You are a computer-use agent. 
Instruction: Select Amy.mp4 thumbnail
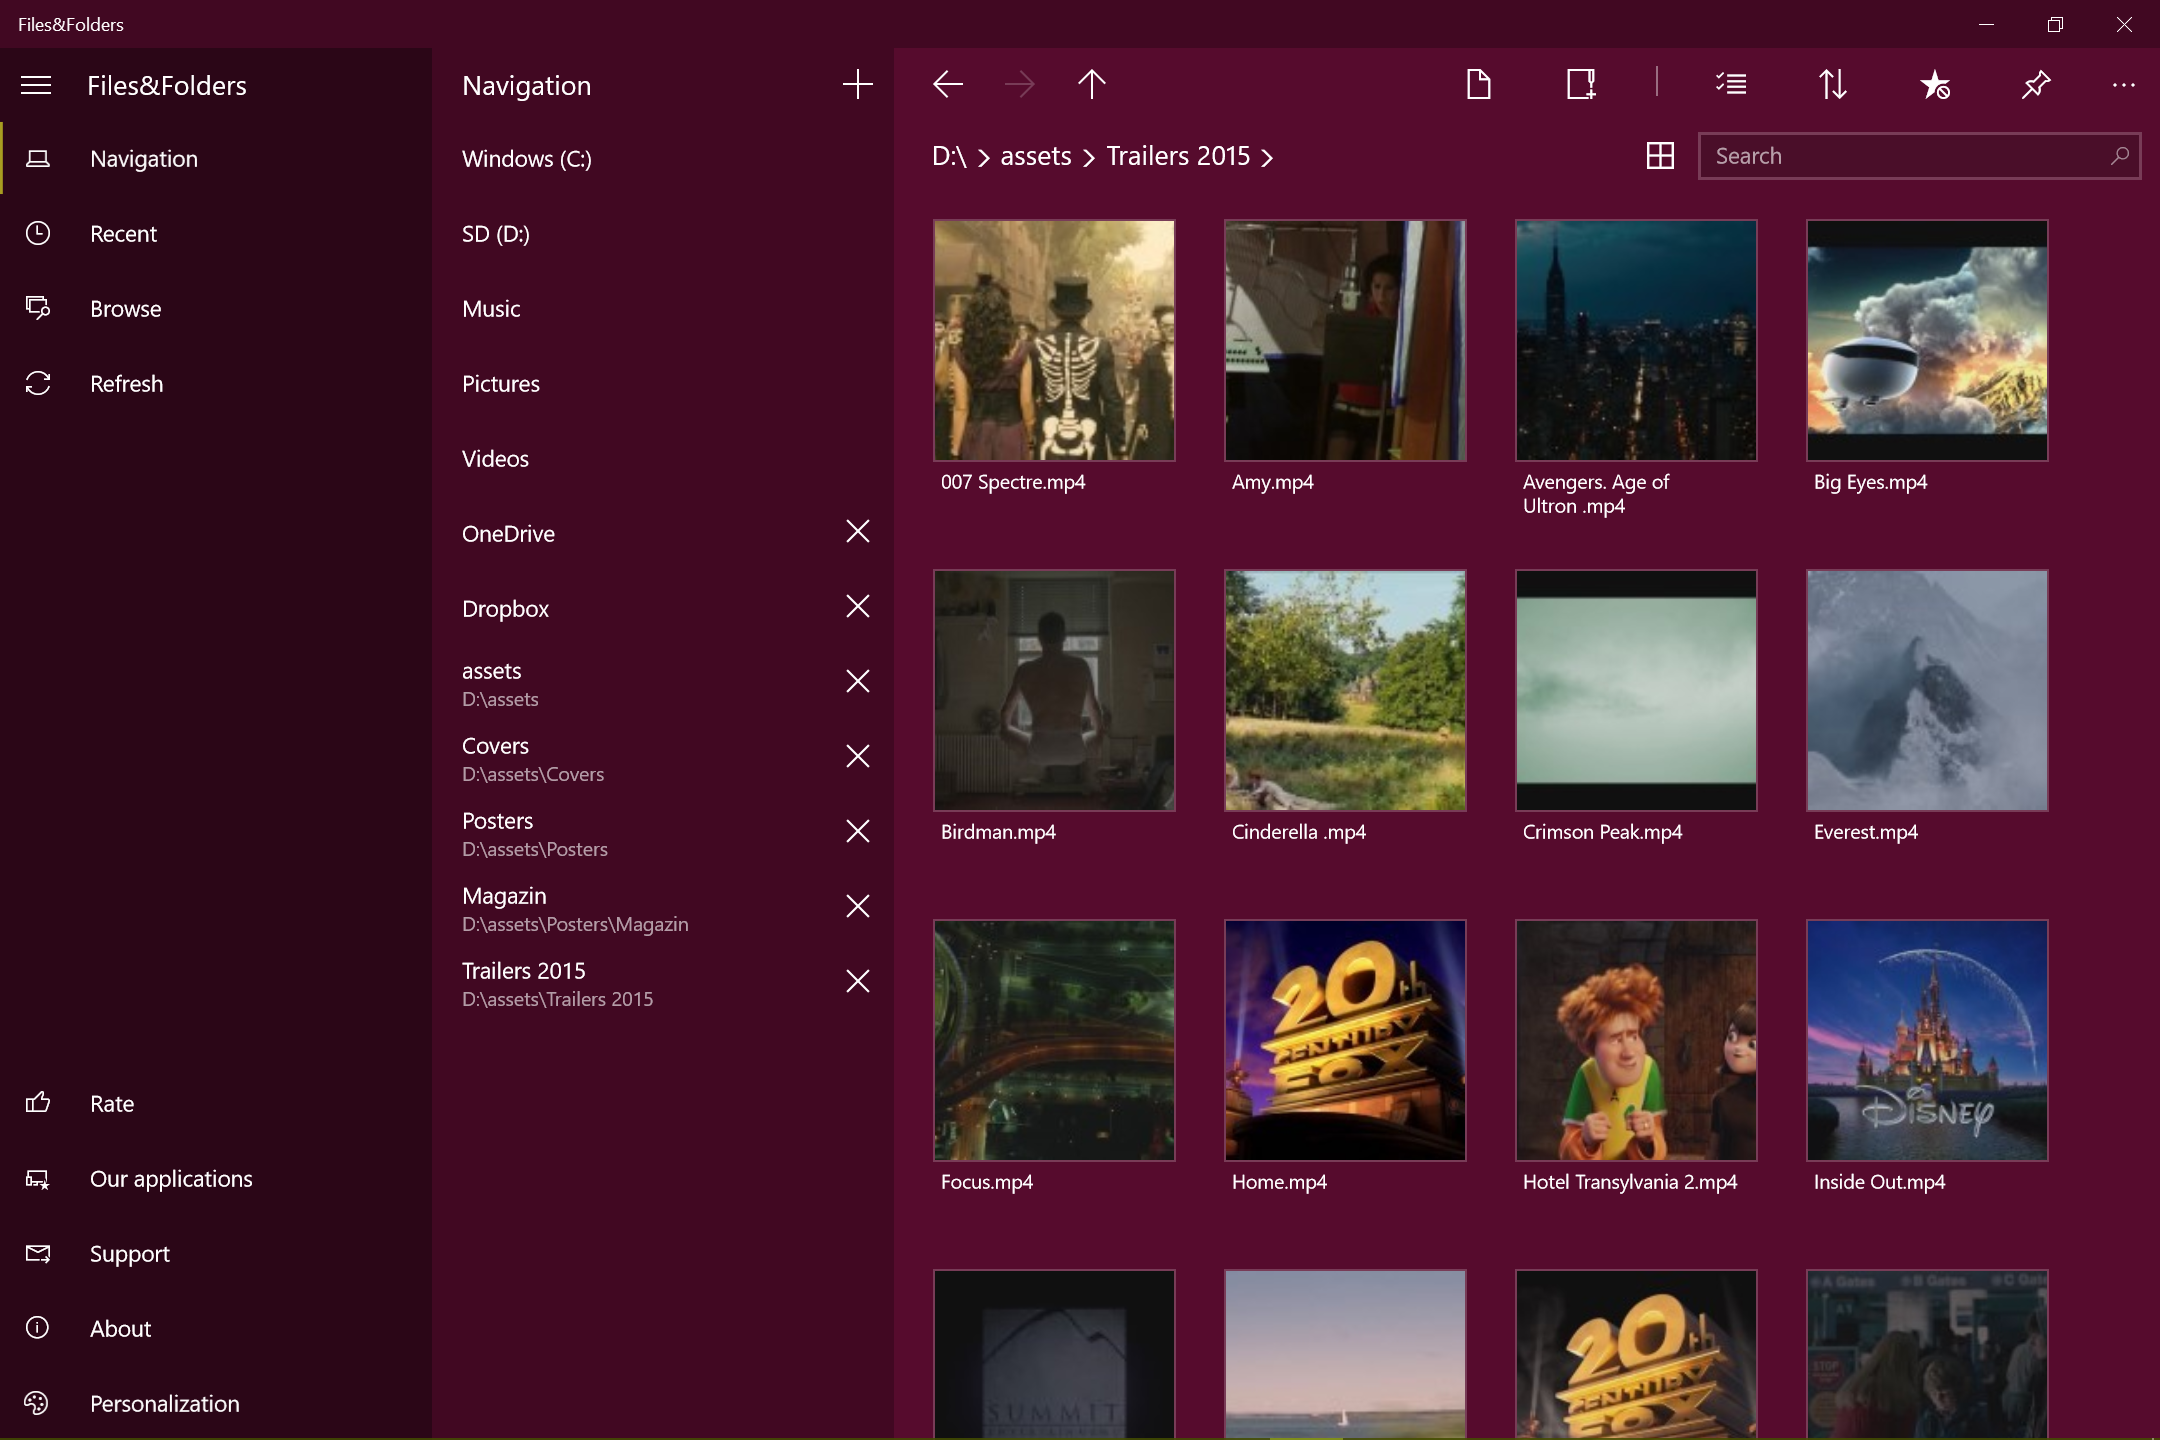pos(1345,340)
